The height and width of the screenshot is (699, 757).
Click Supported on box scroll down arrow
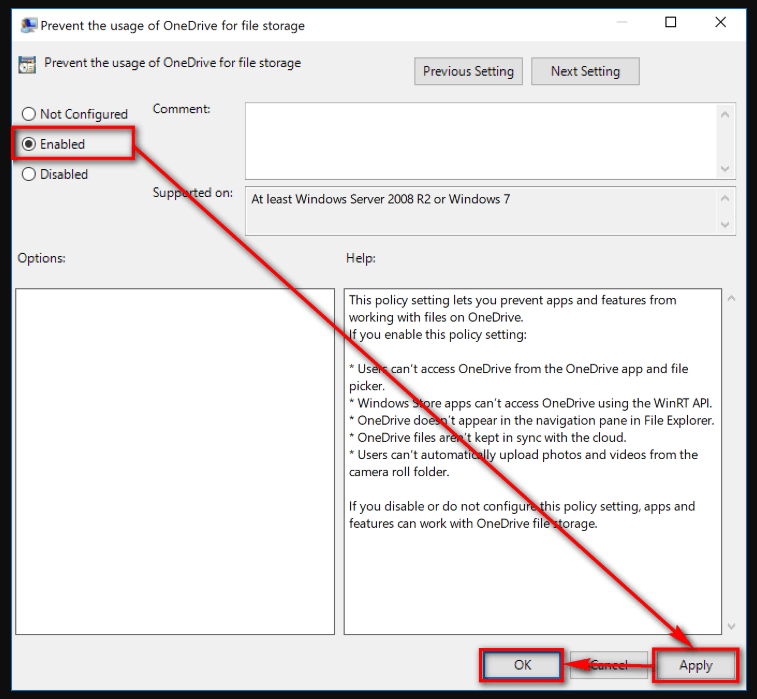point(725,224)
